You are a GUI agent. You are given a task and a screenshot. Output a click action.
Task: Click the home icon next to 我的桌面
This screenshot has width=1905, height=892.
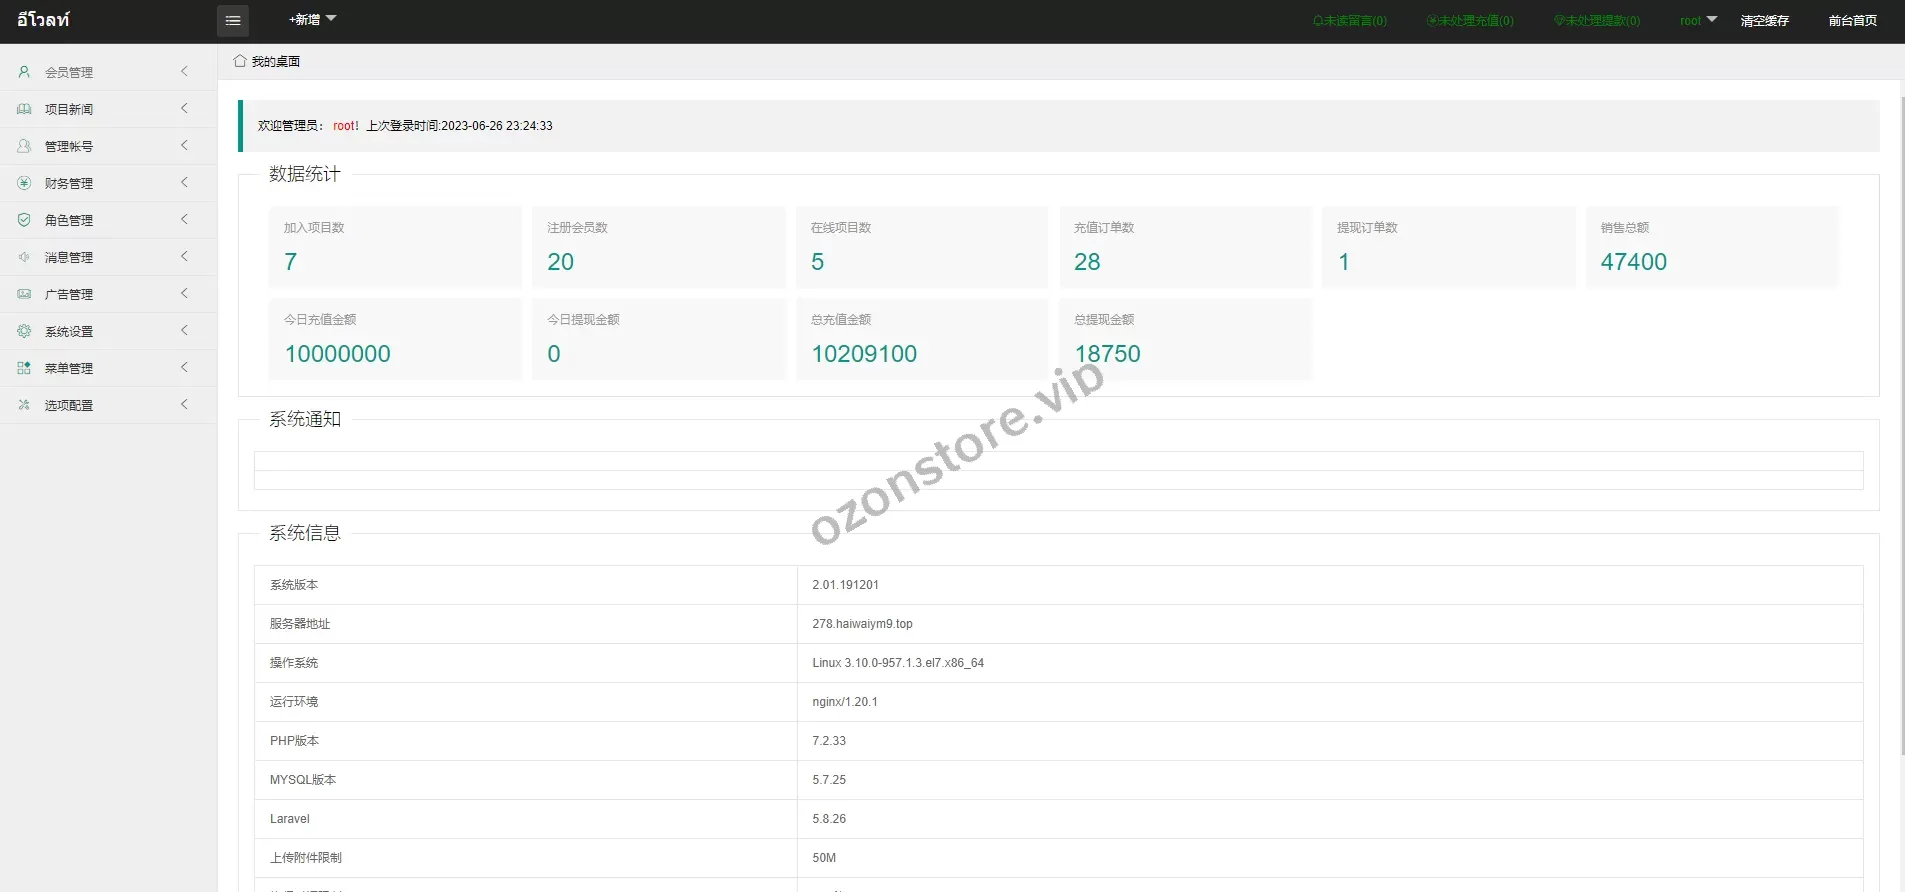240,61
